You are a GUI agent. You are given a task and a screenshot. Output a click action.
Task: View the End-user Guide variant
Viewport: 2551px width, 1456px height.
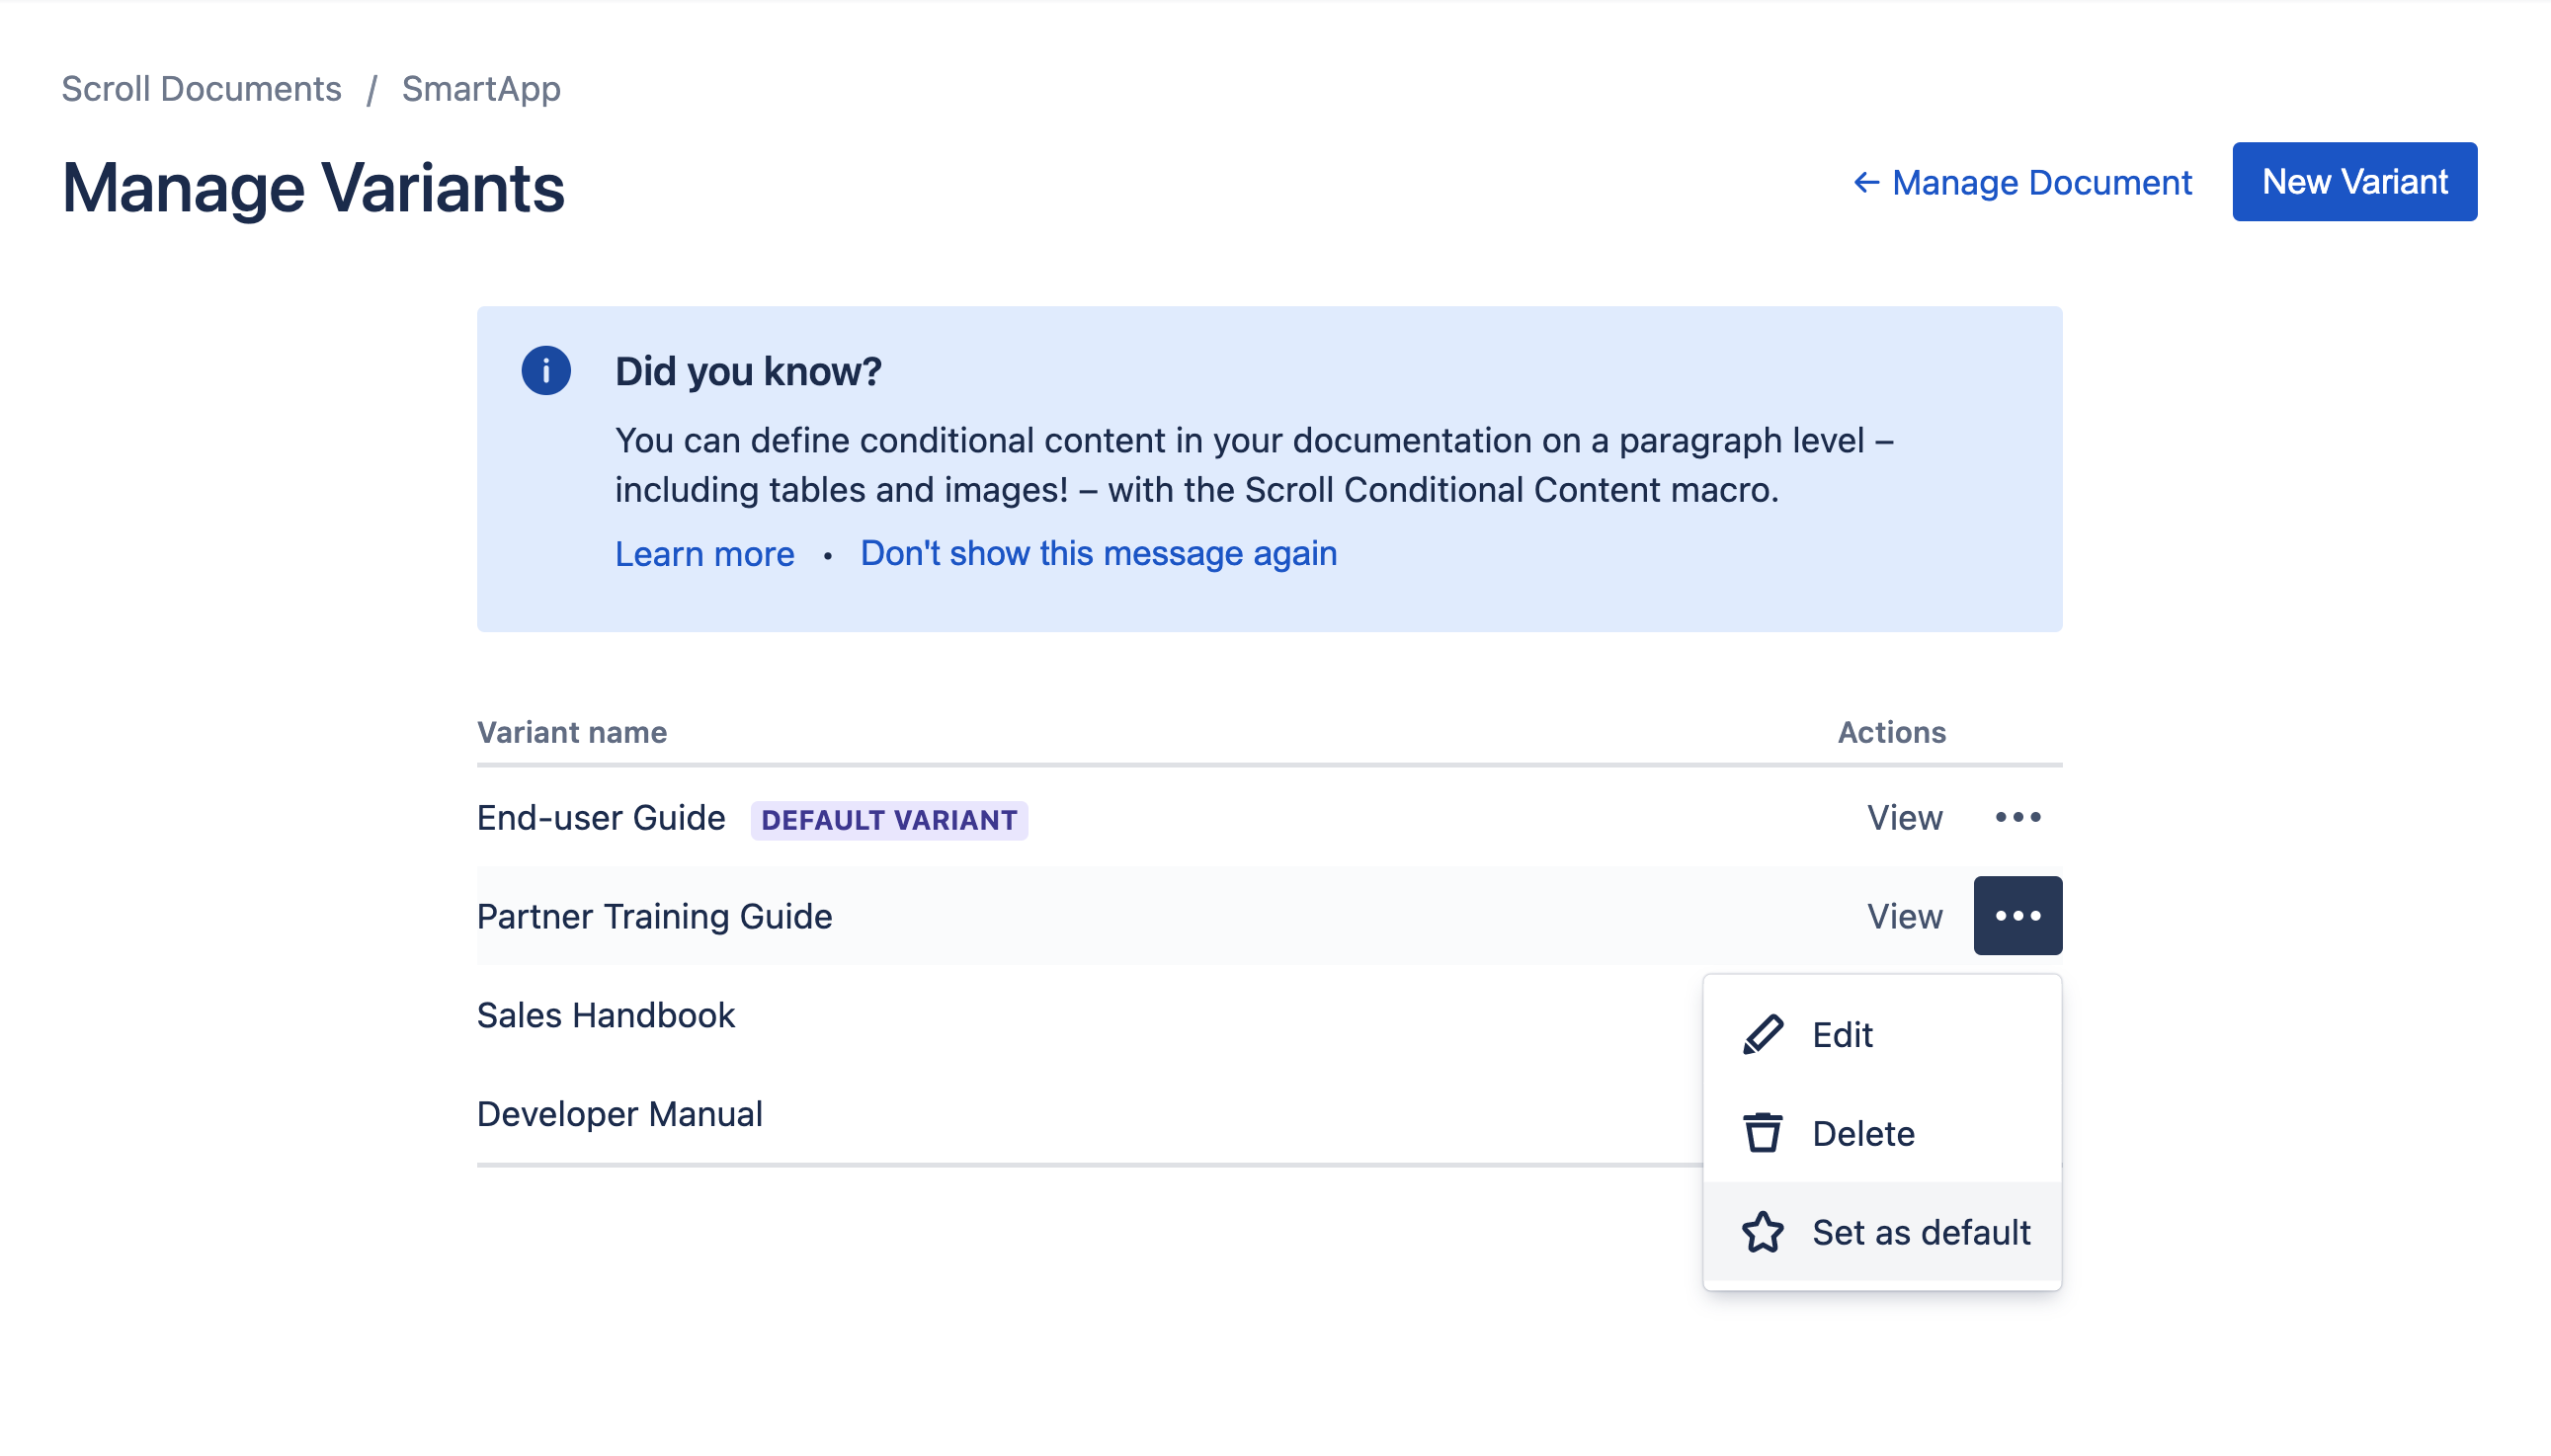(1904, 818)
